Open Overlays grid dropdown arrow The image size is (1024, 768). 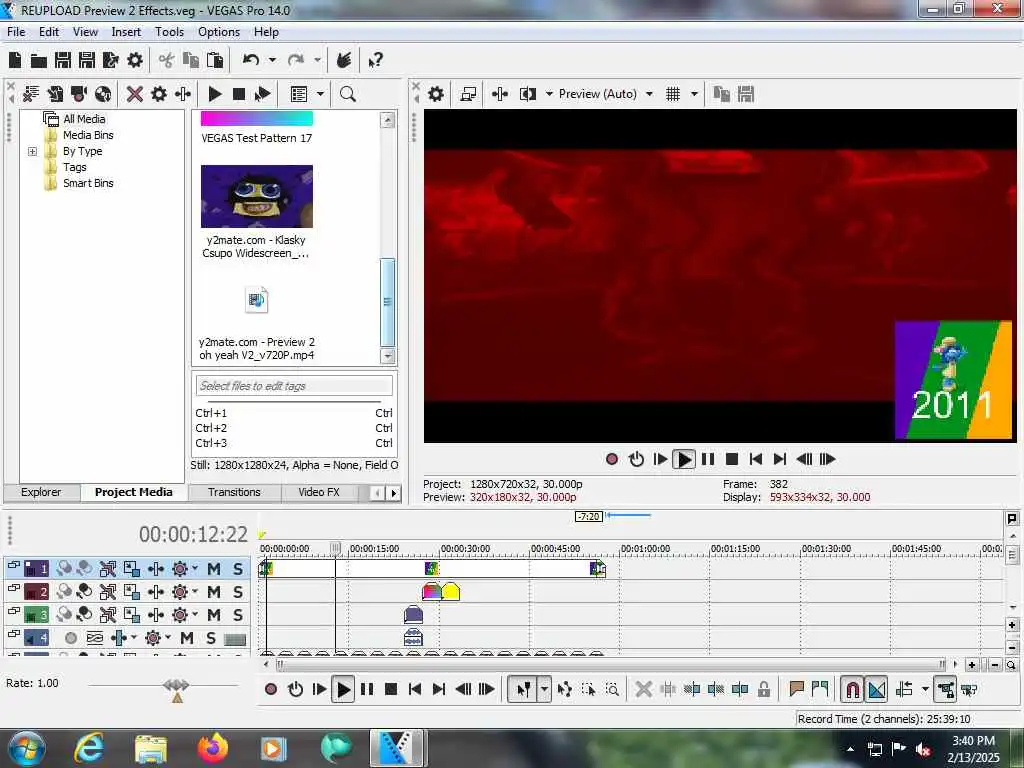pyautogui.click(x=694, y=94)
